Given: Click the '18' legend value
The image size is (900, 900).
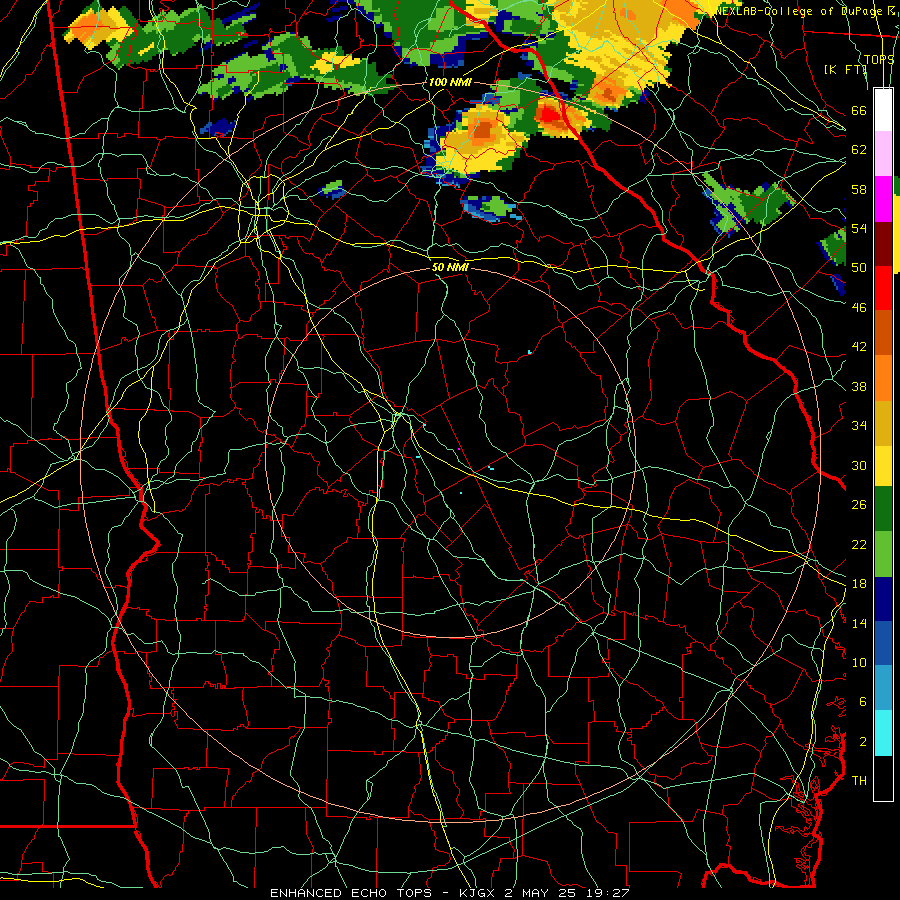Looking at the screenshot, I should coord(859,584).
